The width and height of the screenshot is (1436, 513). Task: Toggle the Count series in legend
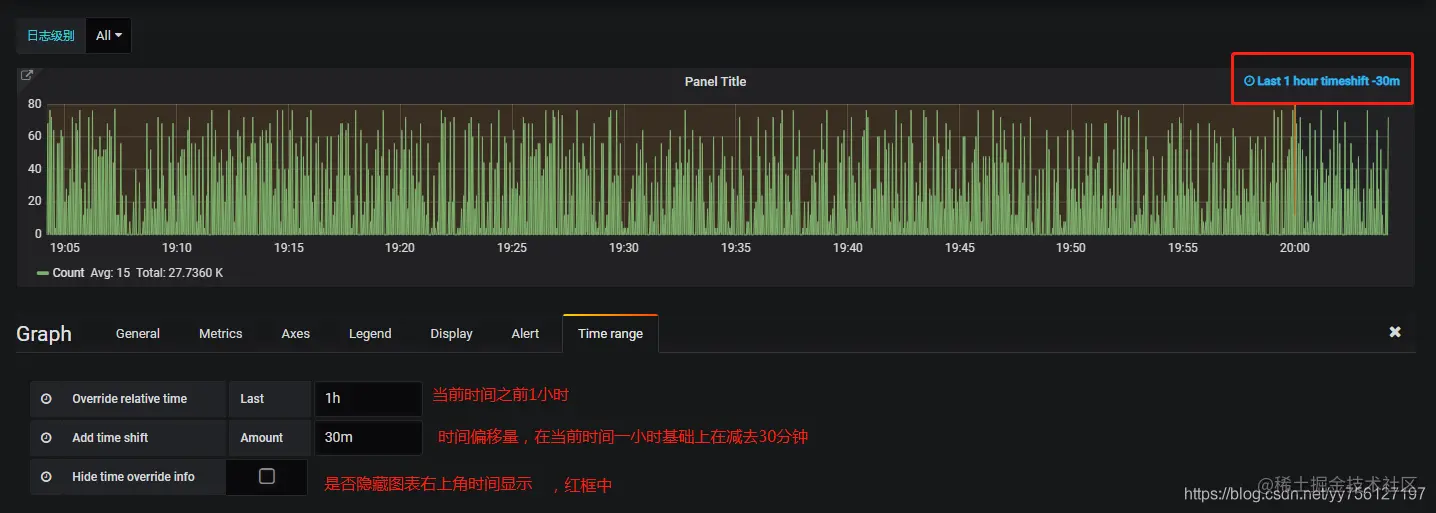(68, 273)
